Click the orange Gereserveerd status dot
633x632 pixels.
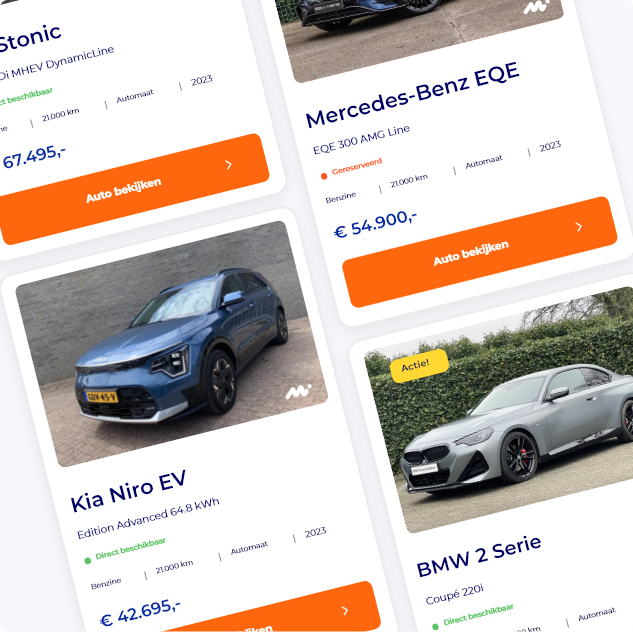pyautogui.click(x=324, y=176)
